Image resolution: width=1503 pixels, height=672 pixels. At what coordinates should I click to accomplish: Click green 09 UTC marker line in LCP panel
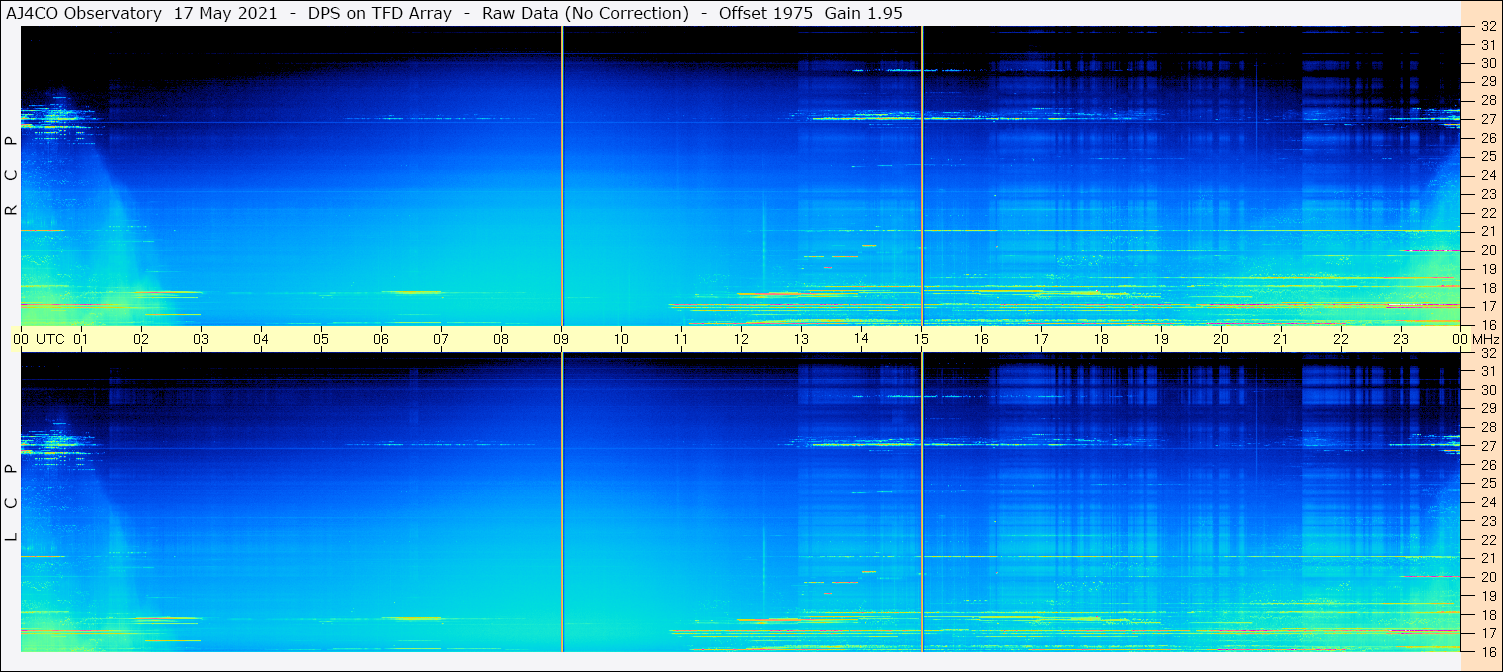(562, 502)
